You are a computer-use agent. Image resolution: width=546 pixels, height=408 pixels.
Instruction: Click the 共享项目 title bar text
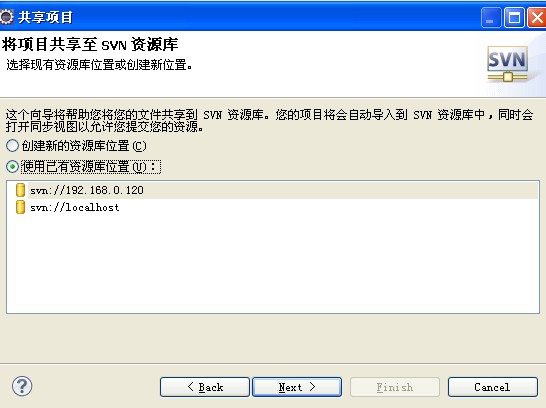(45, 17)
